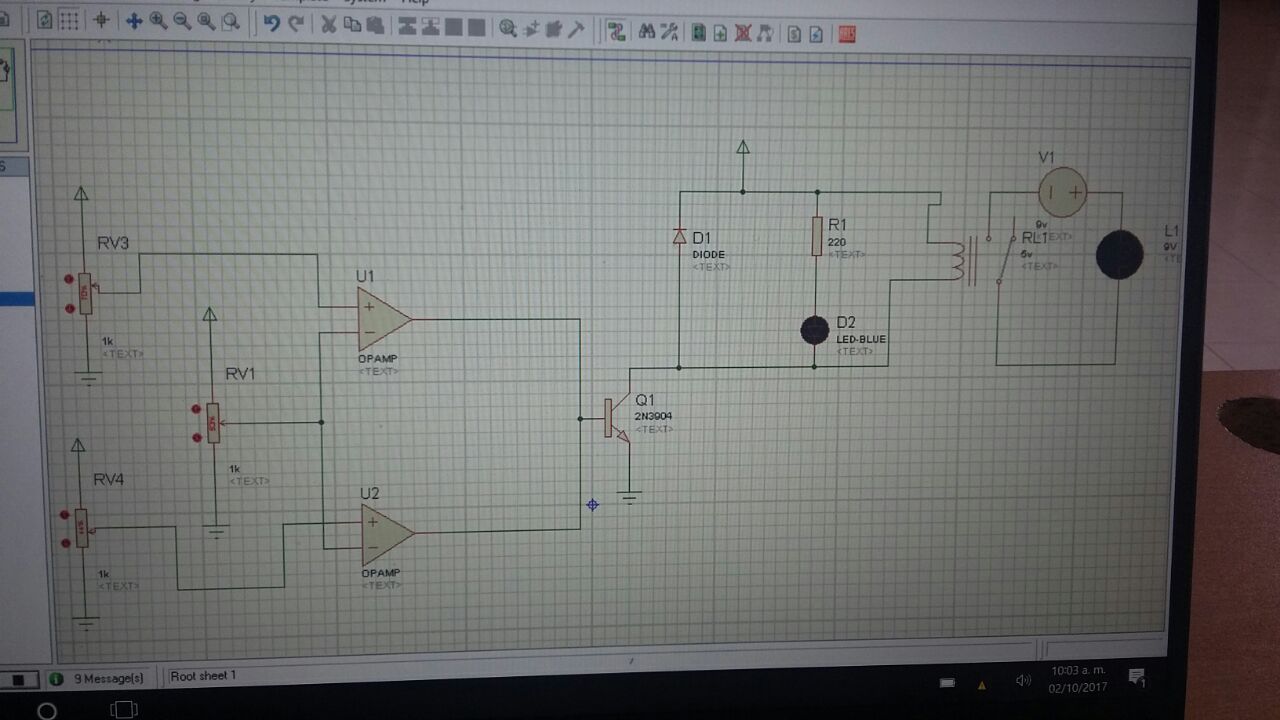Click the Zoom to Area icon
This screenshot has width=1280, height=720.
[231, 21]
